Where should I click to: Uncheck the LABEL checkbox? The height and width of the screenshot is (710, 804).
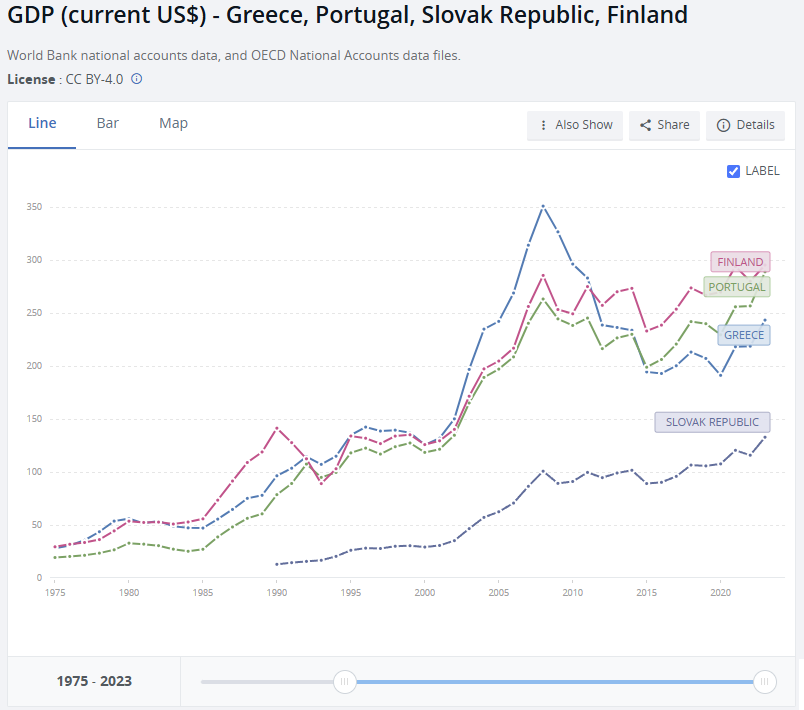734,171
